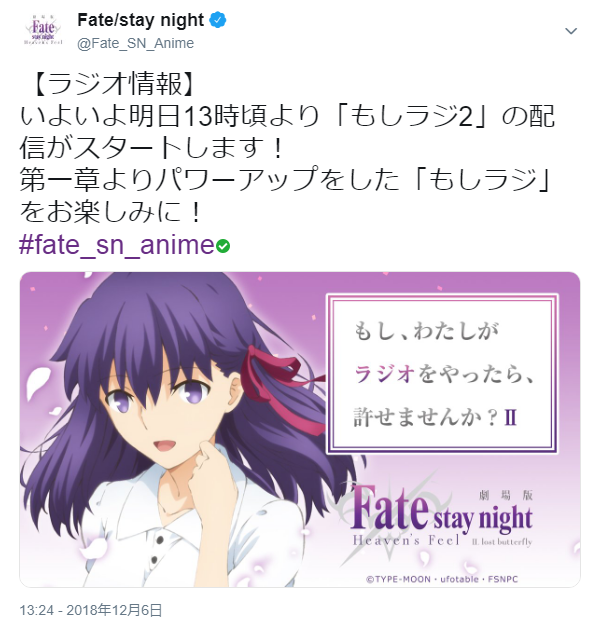Viewport: 590px width, 626px height.
Task: Open the attached Sakura promotional image
Action: click(300, 430)
